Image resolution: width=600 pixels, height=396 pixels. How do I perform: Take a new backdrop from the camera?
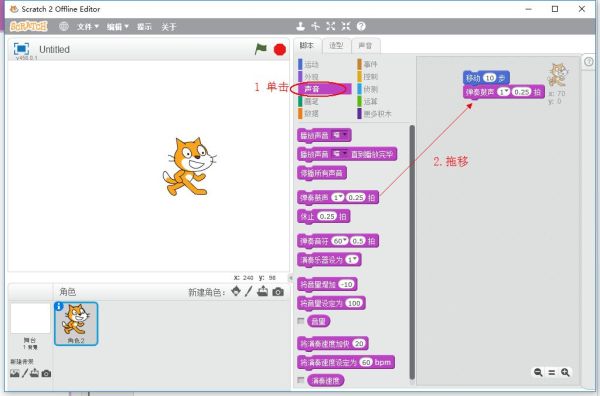click(x=46, y=373)
